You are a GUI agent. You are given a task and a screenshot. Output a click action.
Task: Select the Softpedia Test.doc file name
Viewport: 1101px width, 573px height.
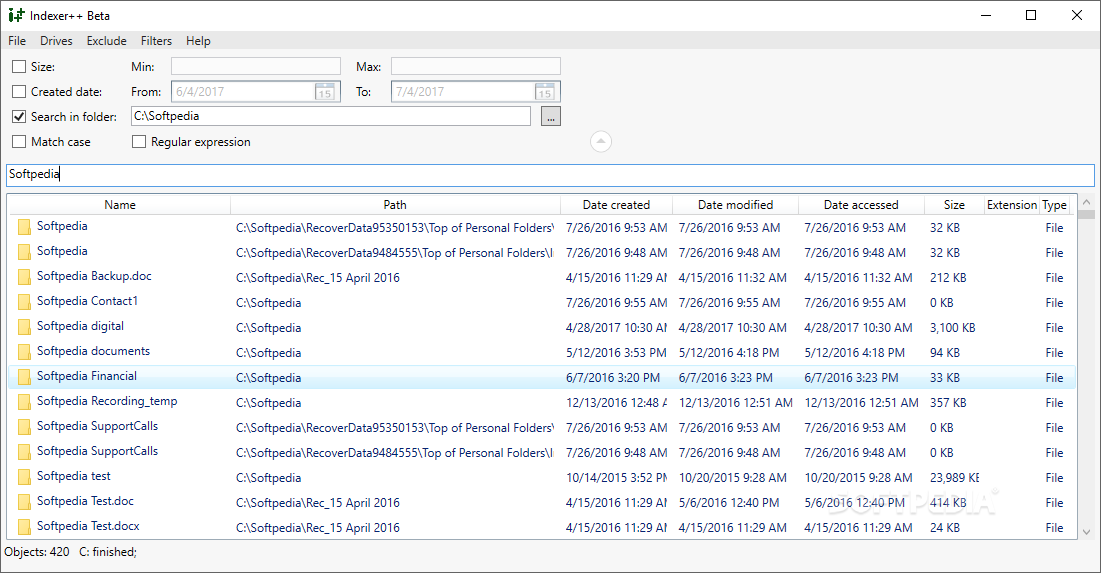(x=85, y=501)
